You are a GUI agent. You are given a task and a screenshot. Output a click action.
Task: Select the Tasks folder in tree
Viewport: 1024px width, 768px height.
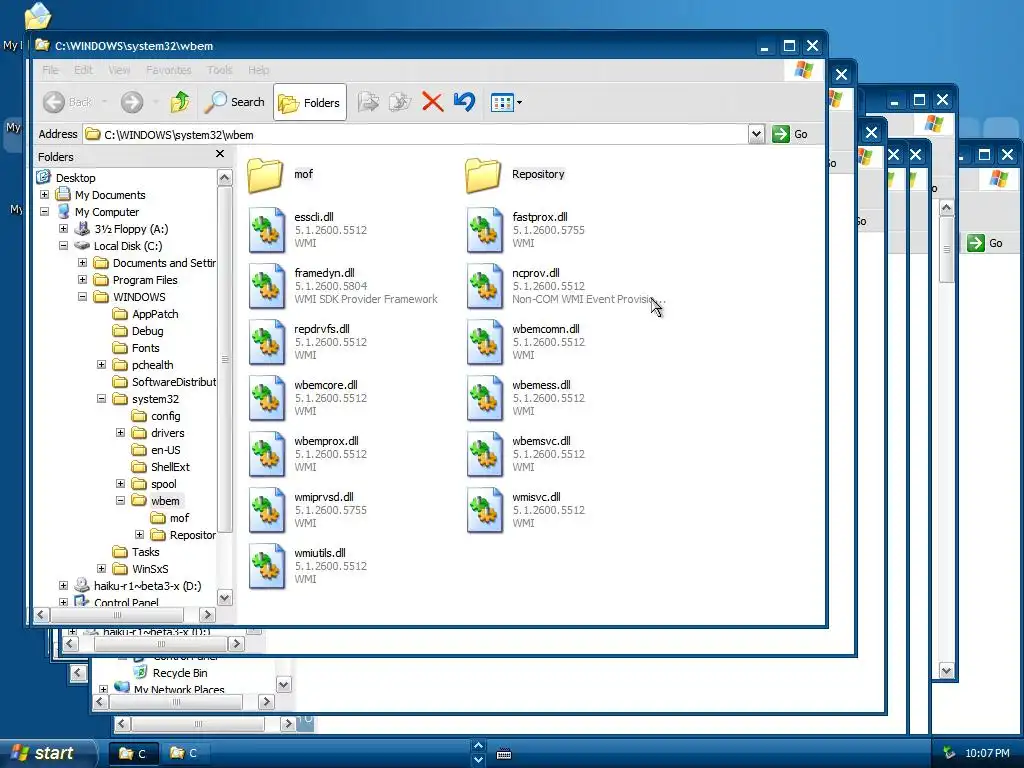145,552
